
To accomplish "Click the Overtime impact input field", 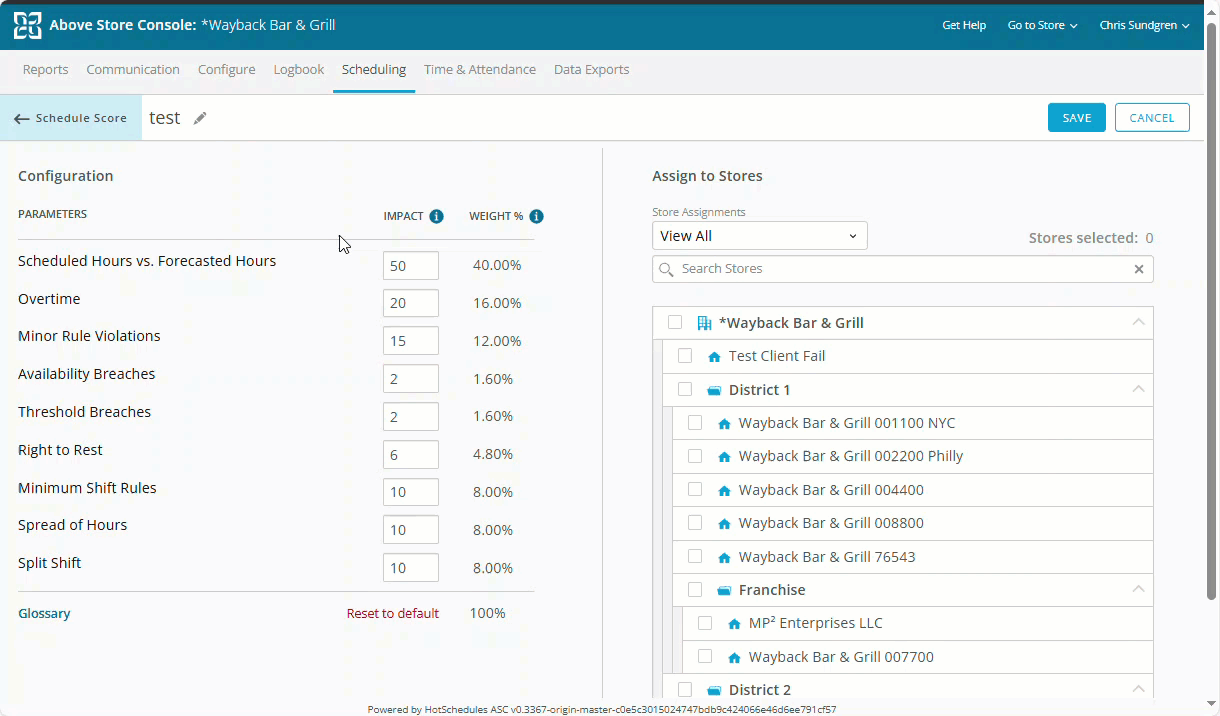I will click(x=410, y=303).
